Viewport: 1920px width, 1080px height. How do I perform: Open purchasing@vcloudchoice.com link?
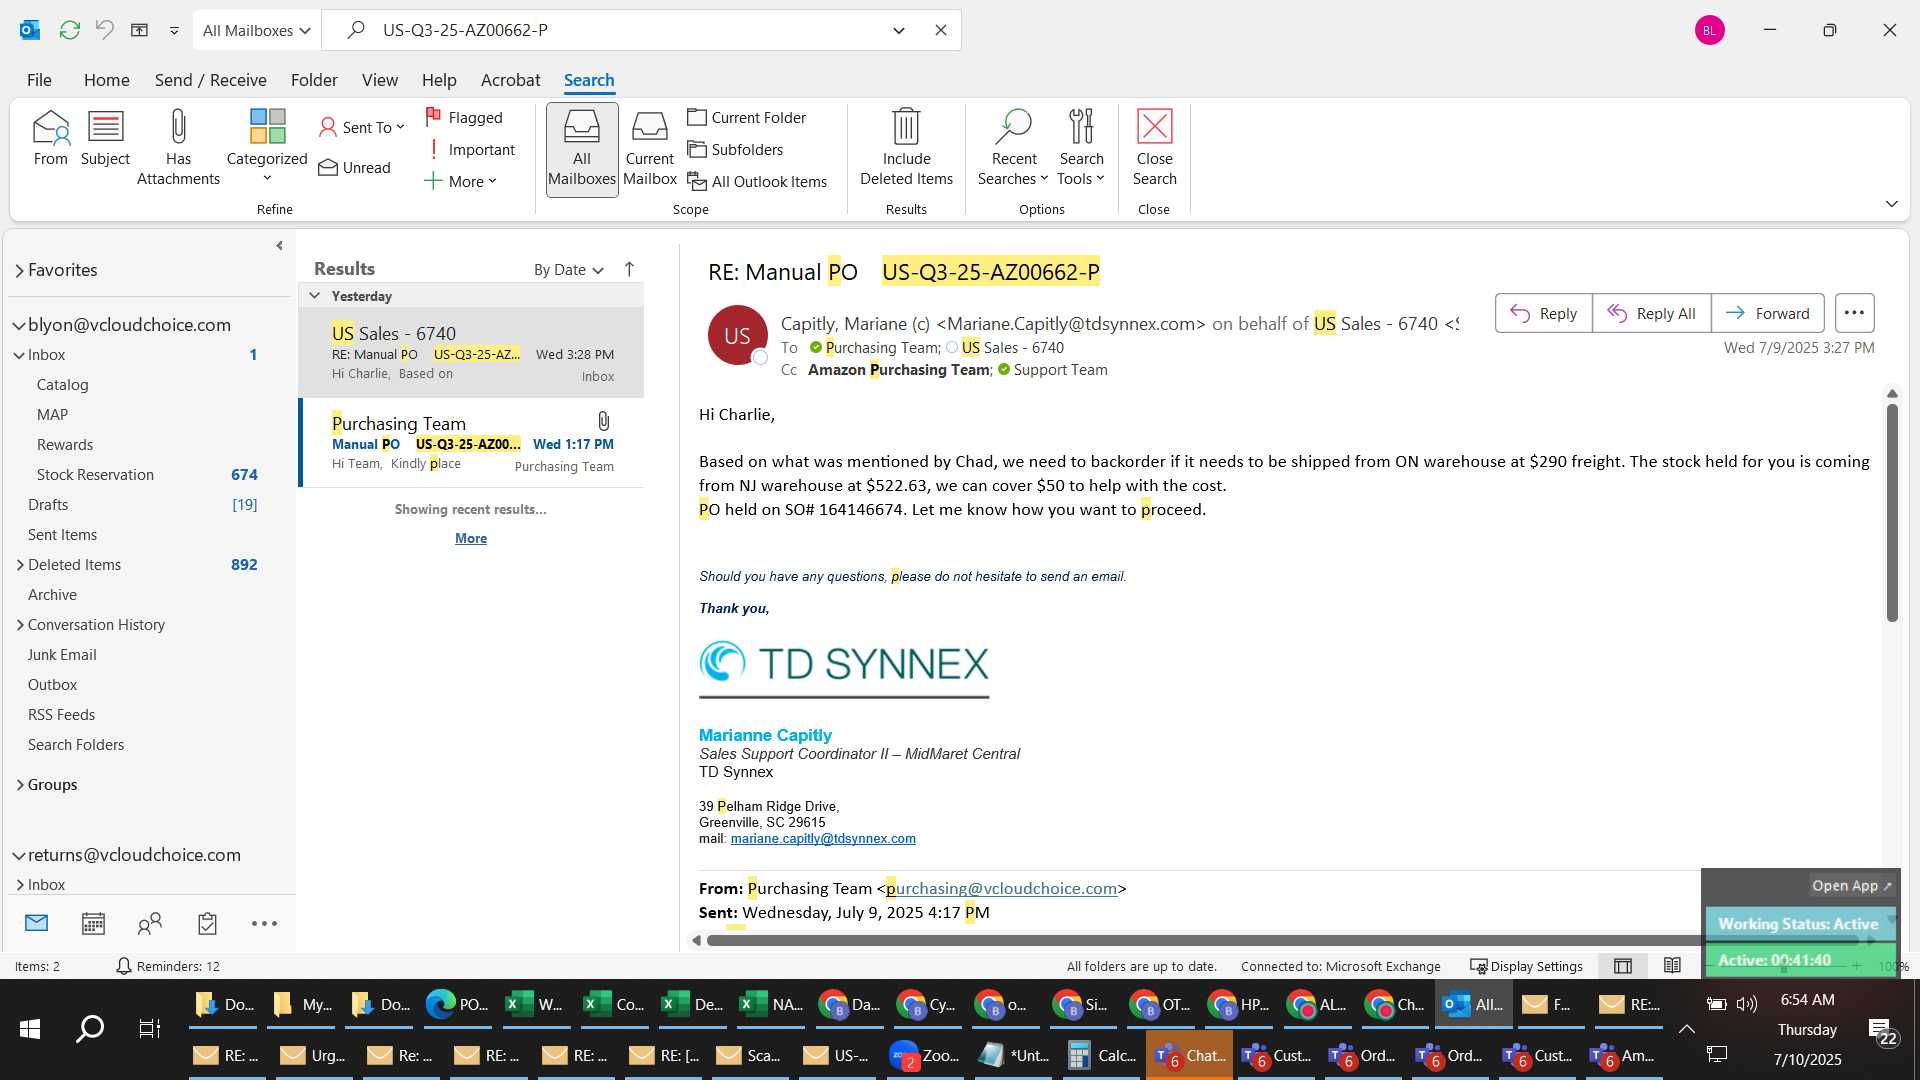1001,888
